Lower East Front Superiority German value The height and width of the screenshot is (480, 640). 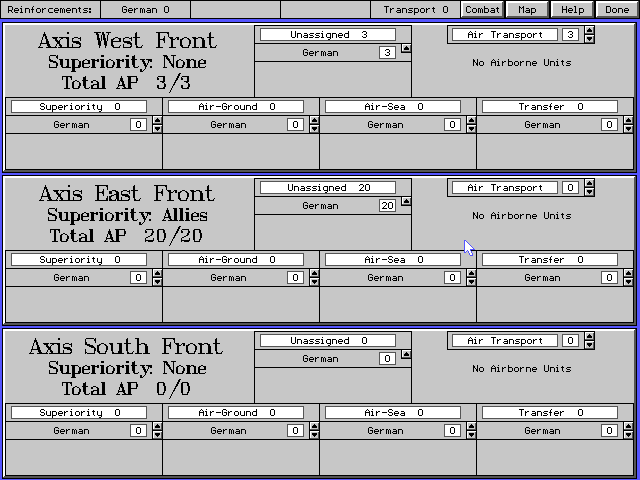tap(157, 282)
